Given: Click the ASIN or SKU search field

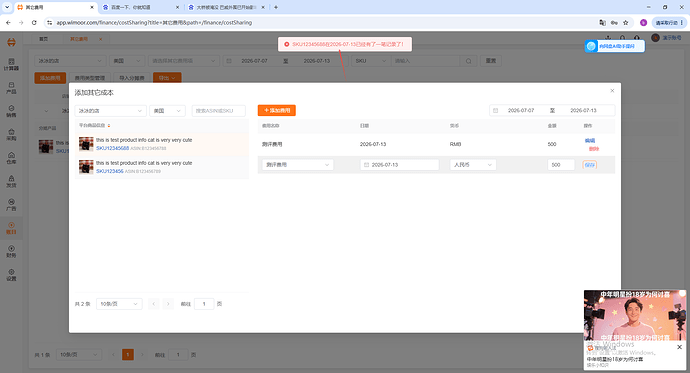Looking at the screenshot, I should tap(219, 111).
